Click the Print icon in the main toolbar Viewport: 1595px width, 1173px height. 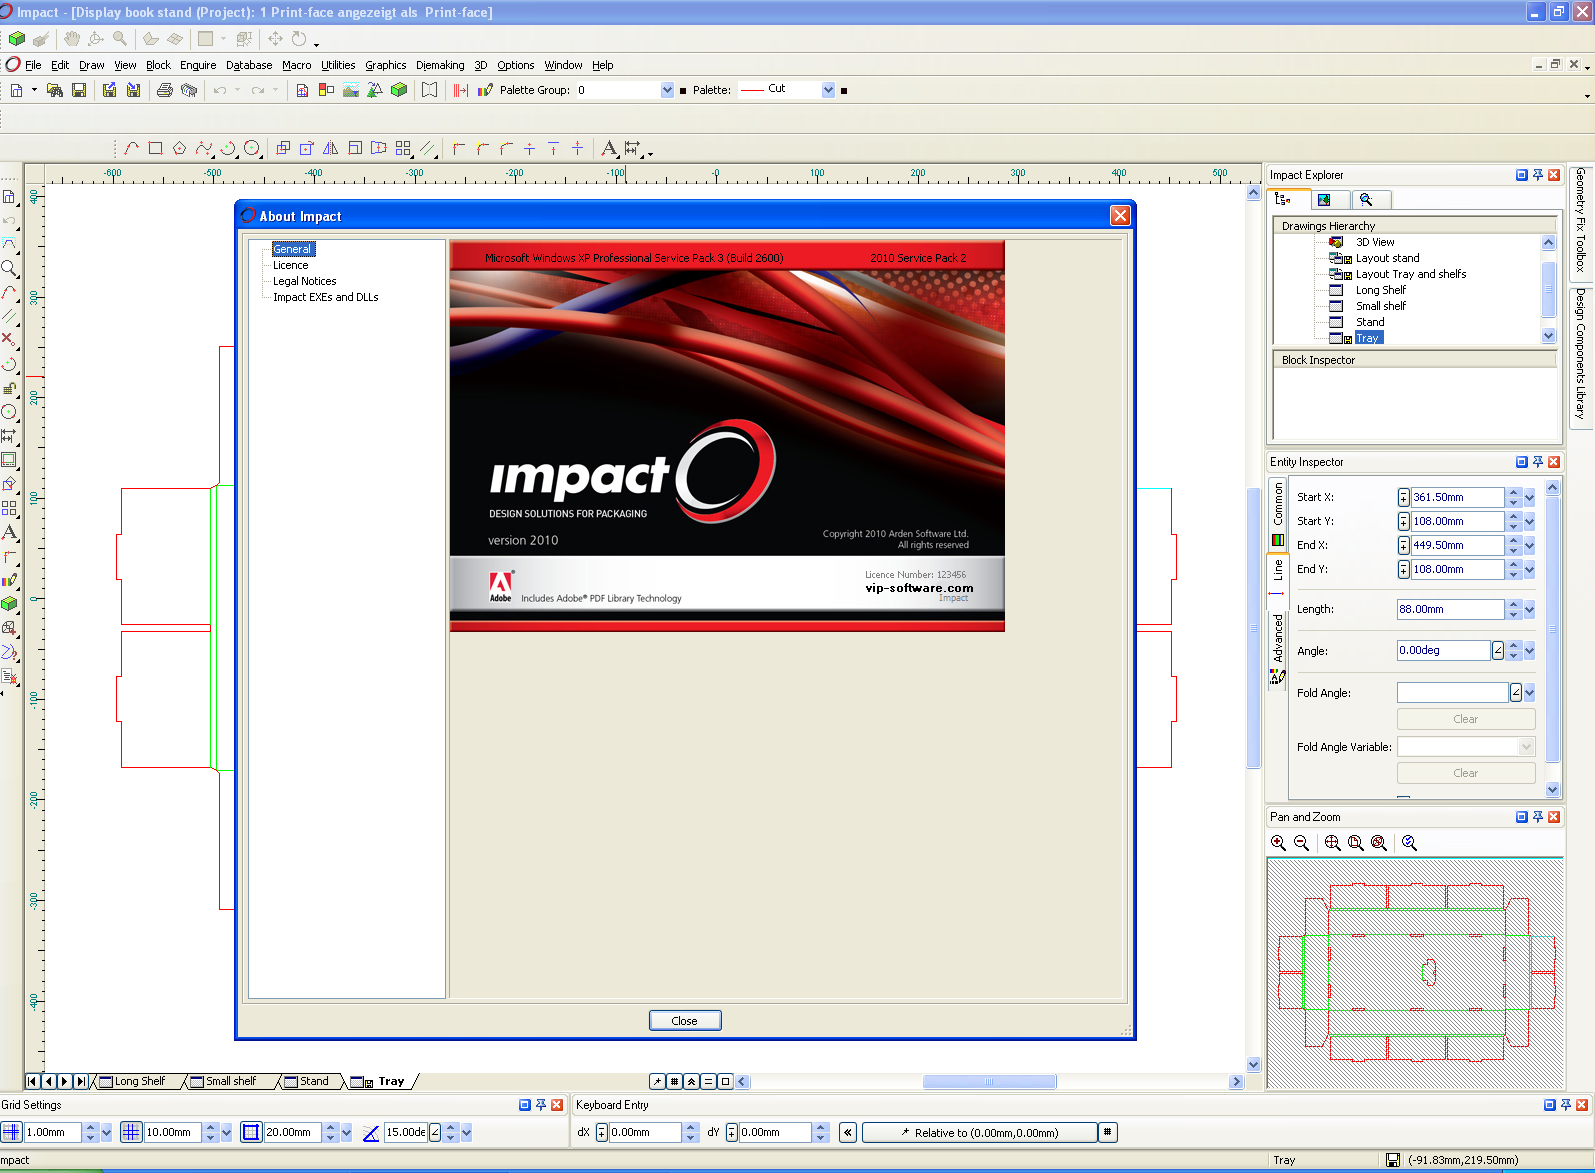(165, 90)
